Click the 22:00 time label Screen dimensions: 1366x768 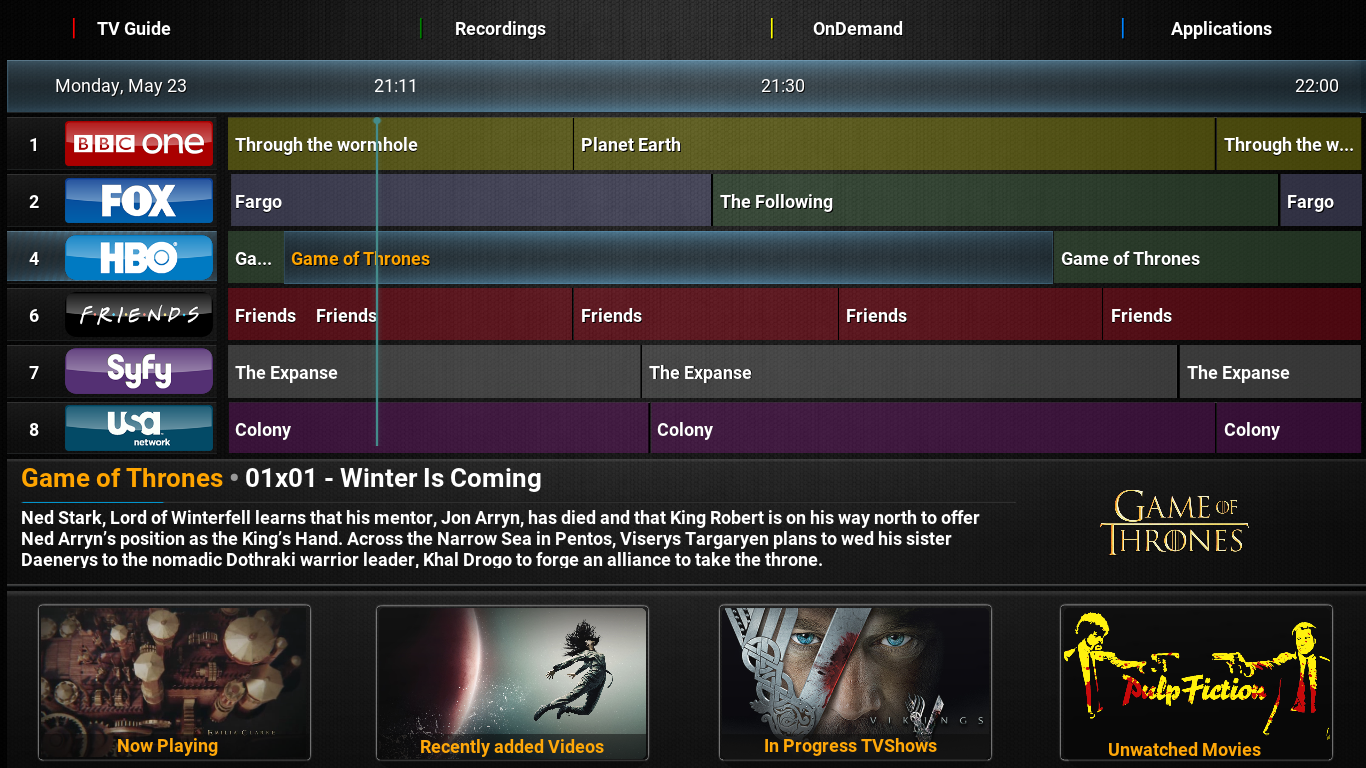click(1316, 86)
